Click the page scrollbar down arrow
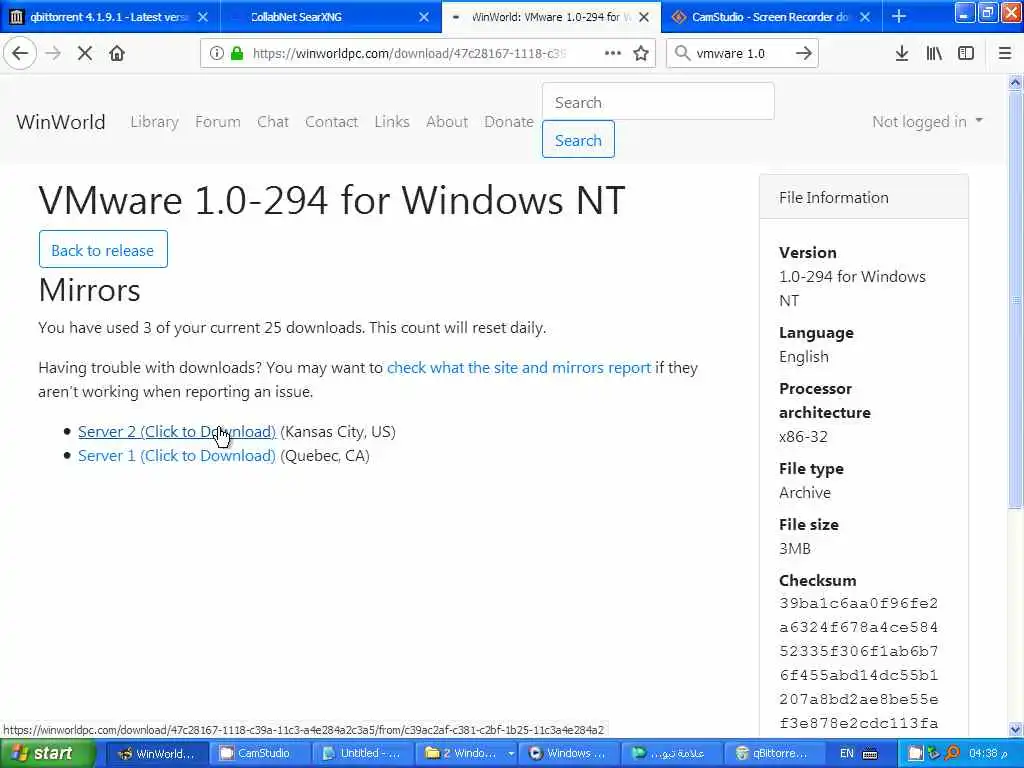This screenshot has height=768, width=1024. click(1015, 729)
